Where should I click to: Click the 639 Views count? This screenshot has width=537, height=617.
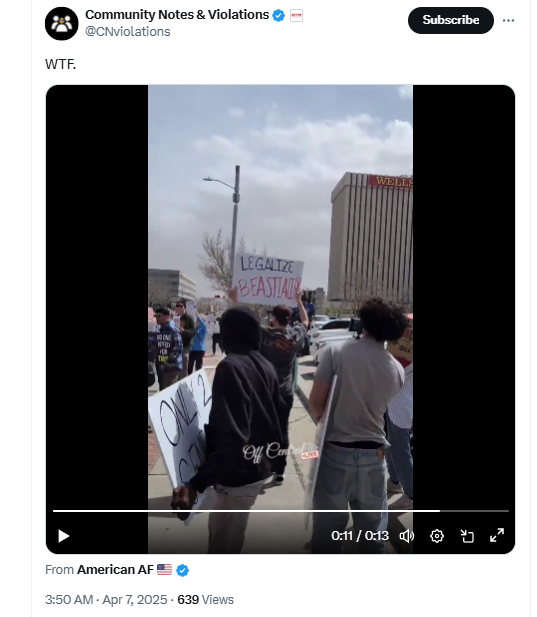(x=205, y=599)
